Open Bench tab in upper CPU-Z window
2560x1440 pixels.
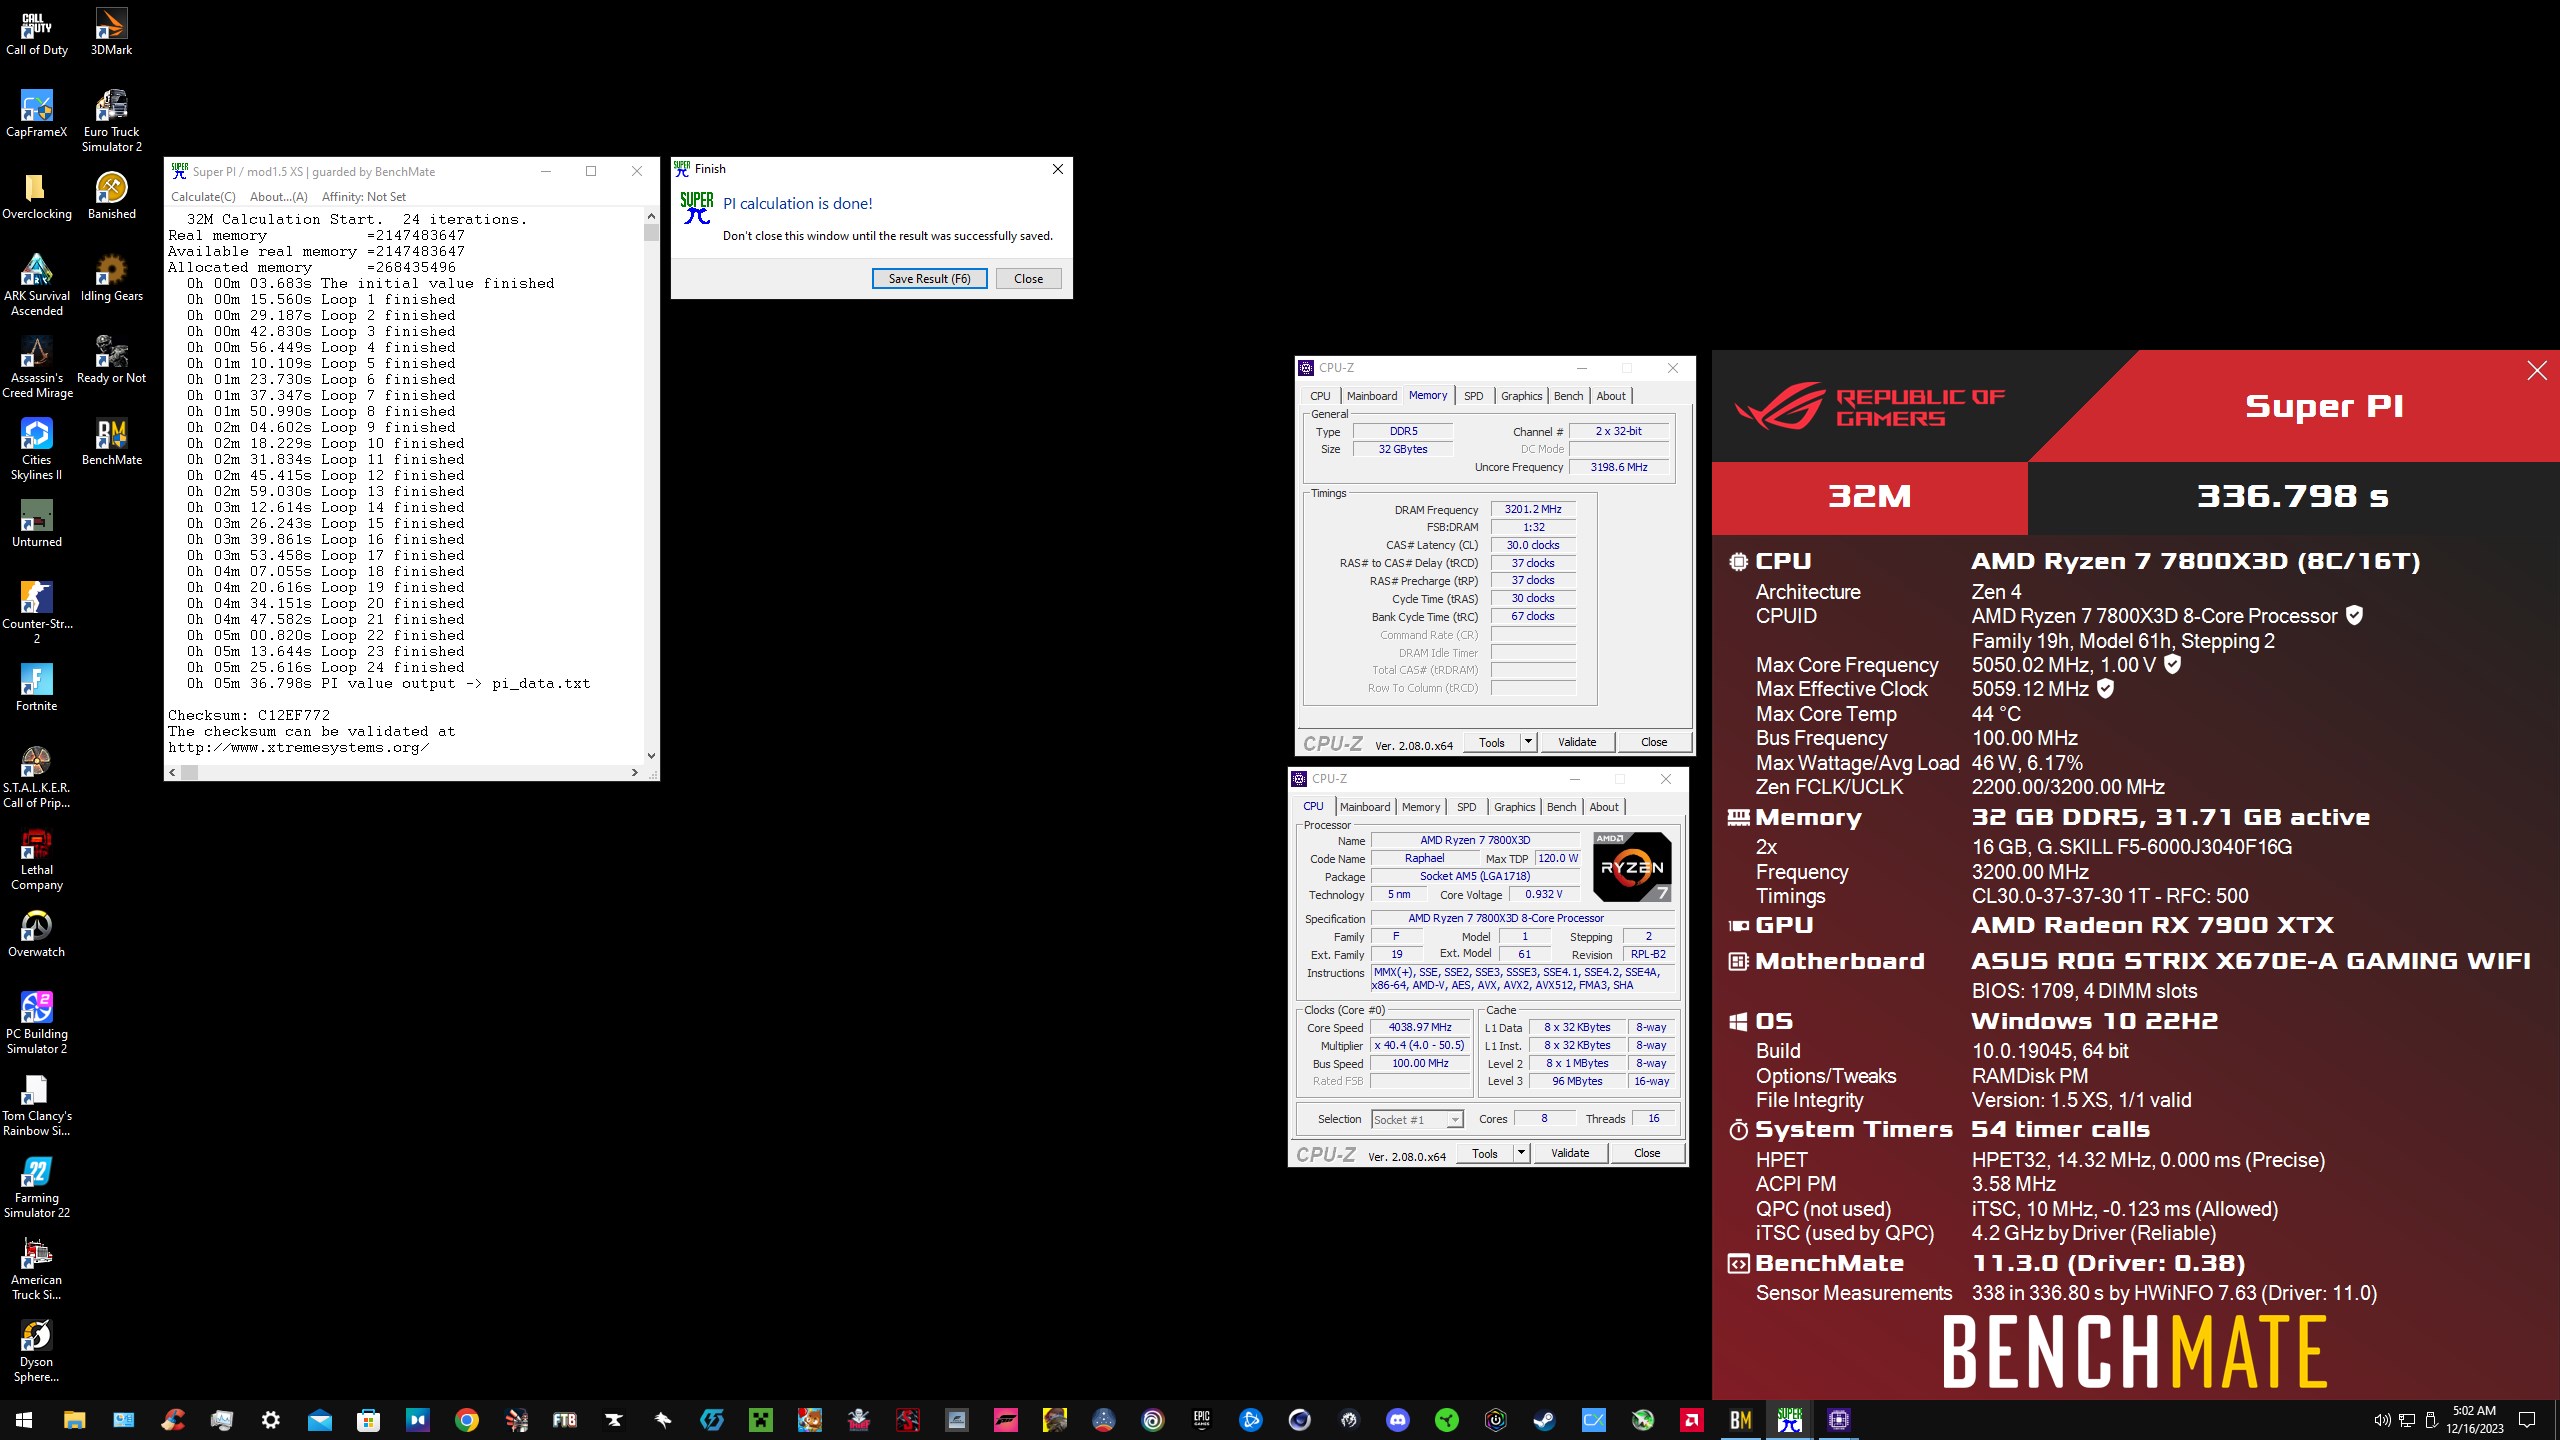coord(1568,396)
